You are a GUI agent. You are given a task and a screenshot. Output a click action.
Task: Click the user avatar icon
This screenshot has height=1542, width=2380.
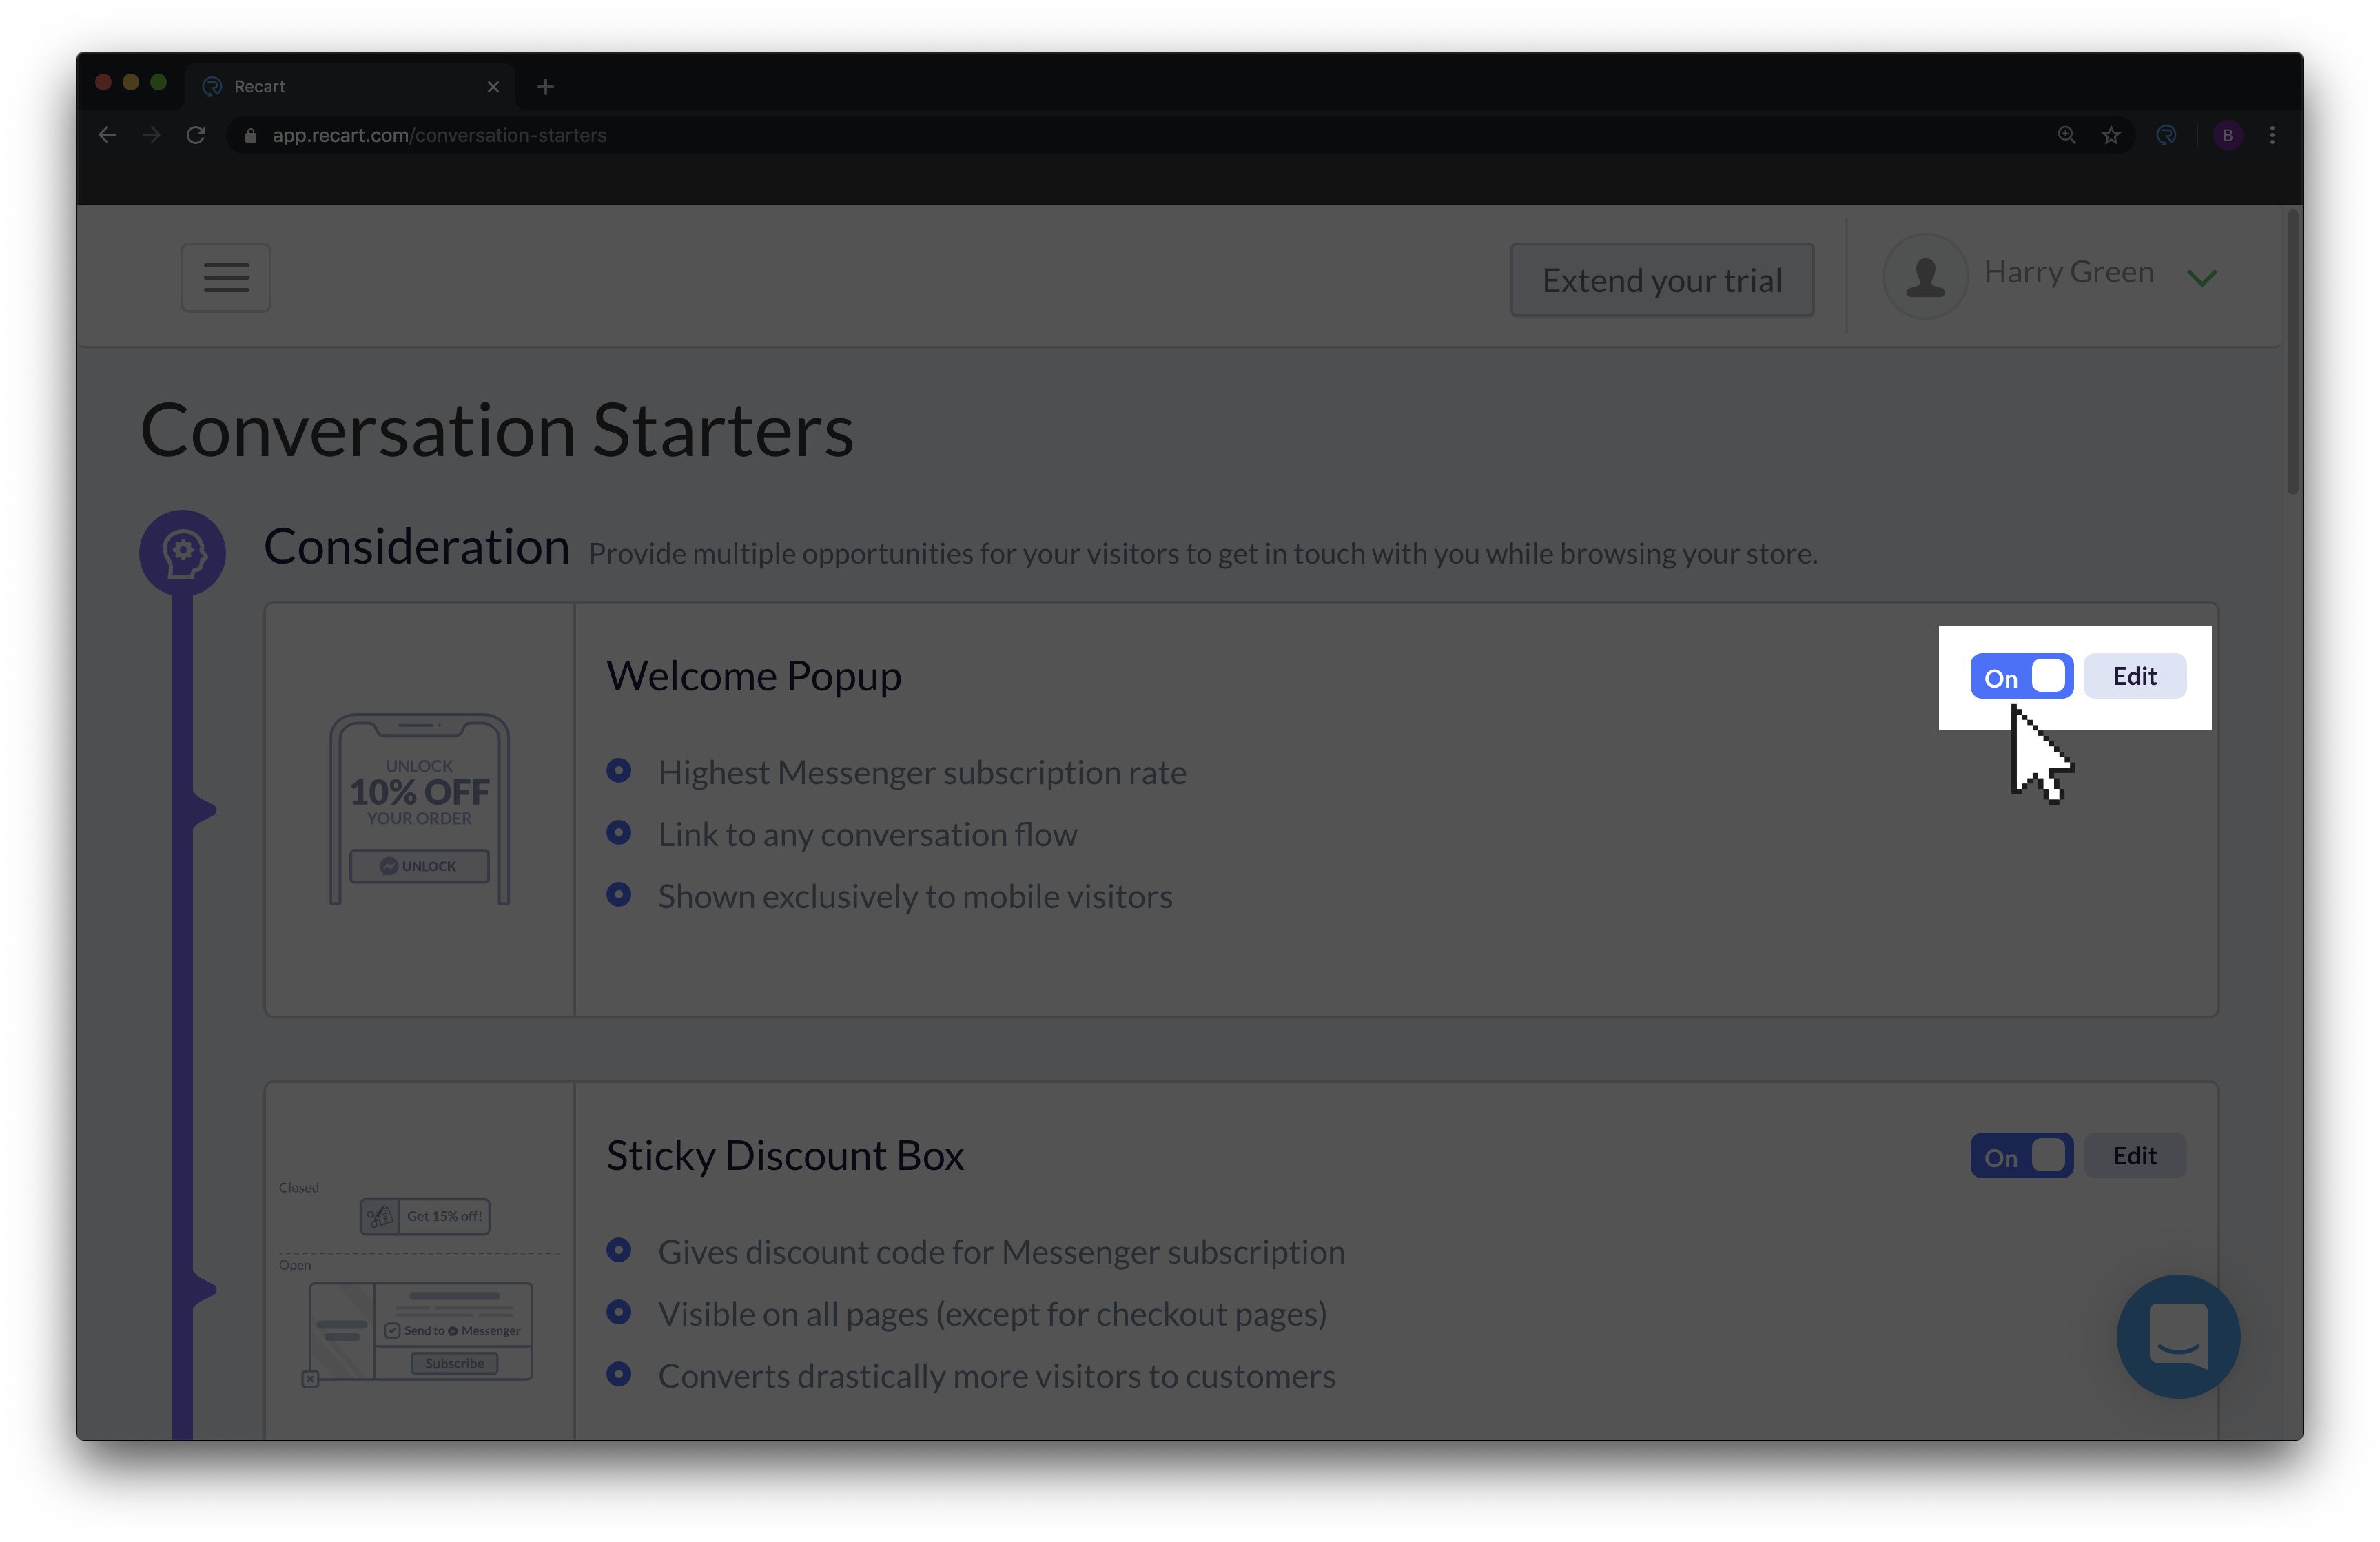tap(1925, 277)
